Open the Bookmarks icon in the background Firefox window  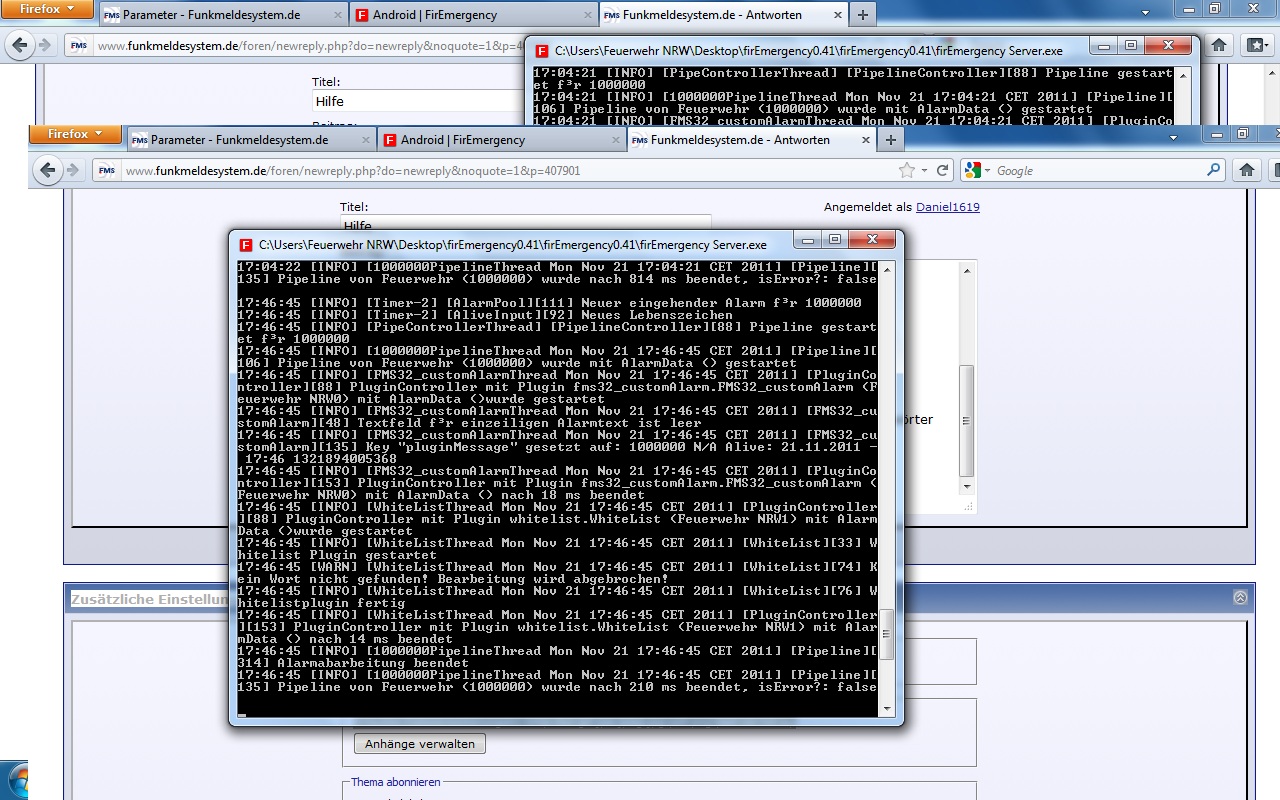click(1256, 45)
